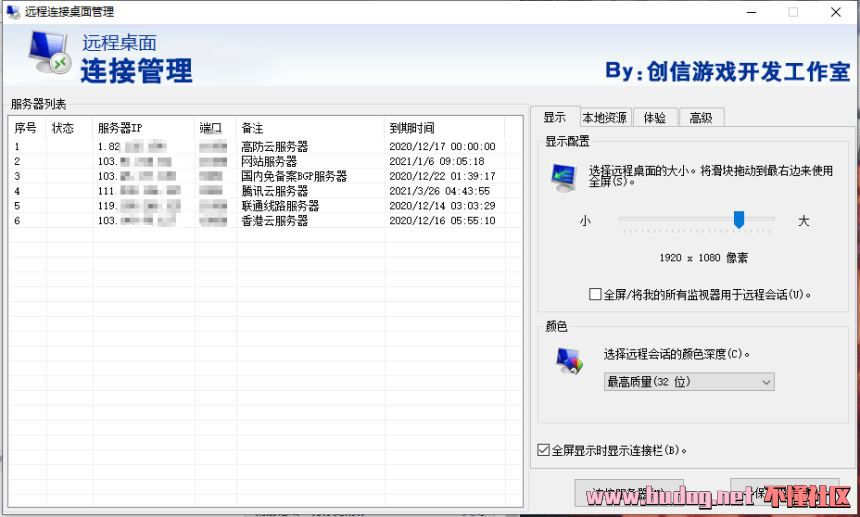Close the 远程连接桌面管理 window
This screenshot has height=517, width=860.
(835, 12)
